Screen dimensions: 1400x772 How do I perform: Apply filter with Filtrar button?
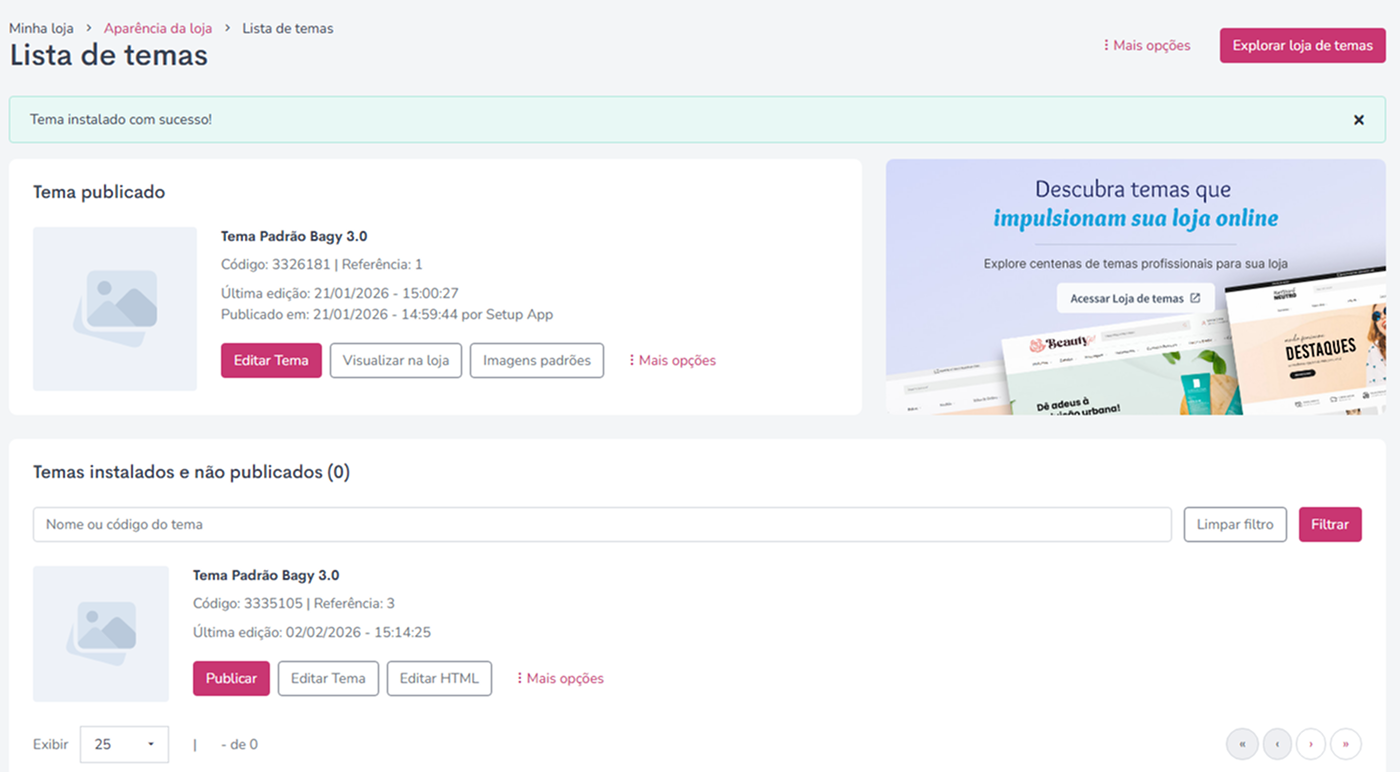pos(1330,524)
